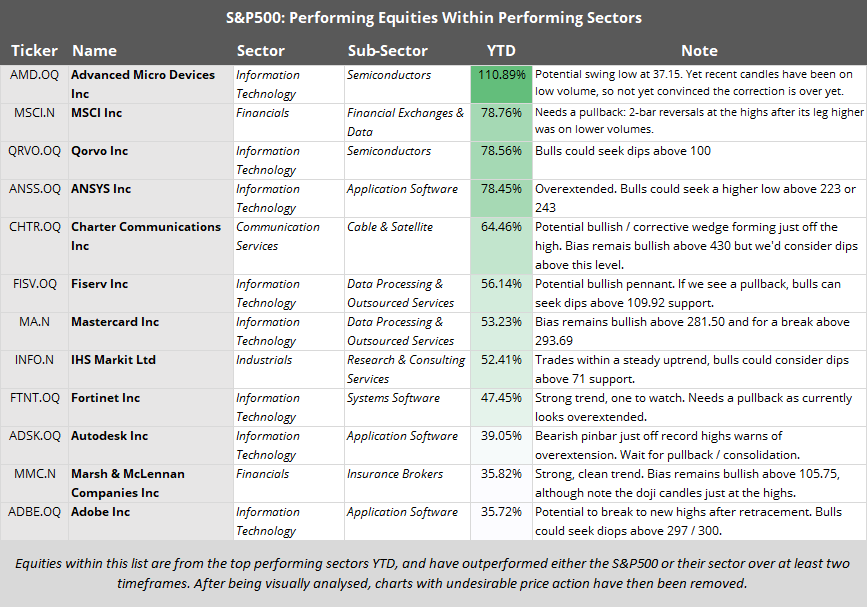
Task: Click the AMD.OQ ticker cell
Action: click(34, 75)
